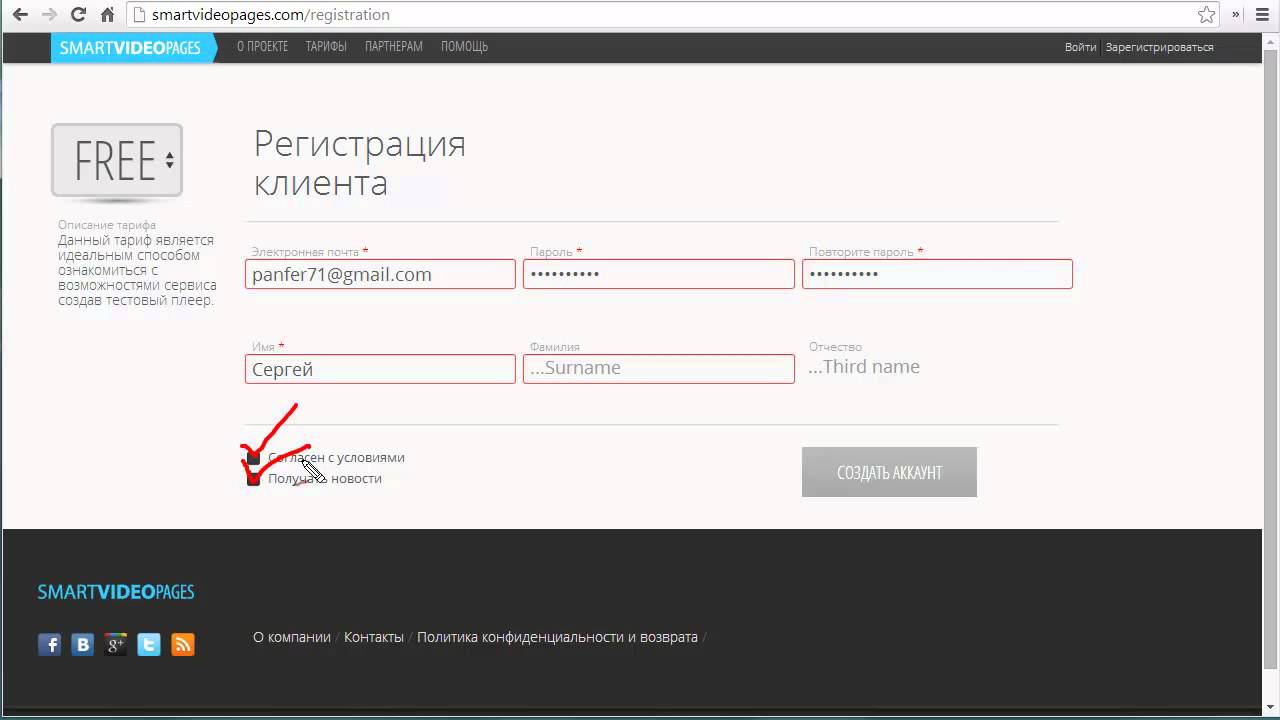Open the Chrome menu icon
Viewport: 1280px width, 720px height.
(x=1264, y=15)
